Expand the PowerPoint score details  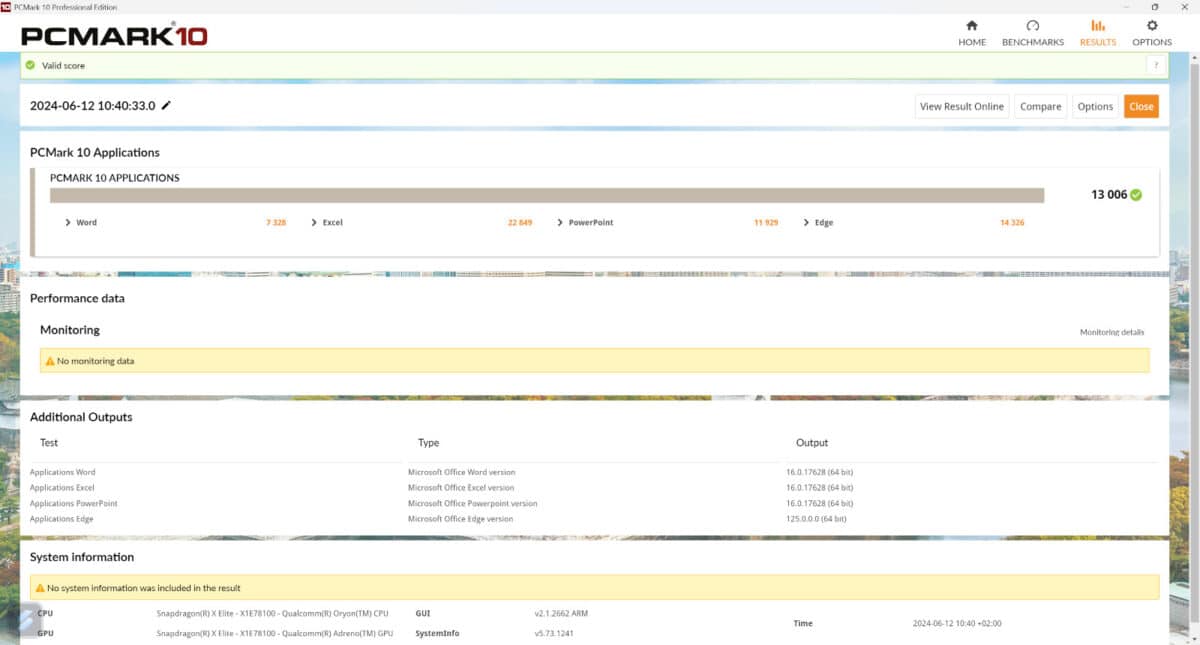(560, 222)
